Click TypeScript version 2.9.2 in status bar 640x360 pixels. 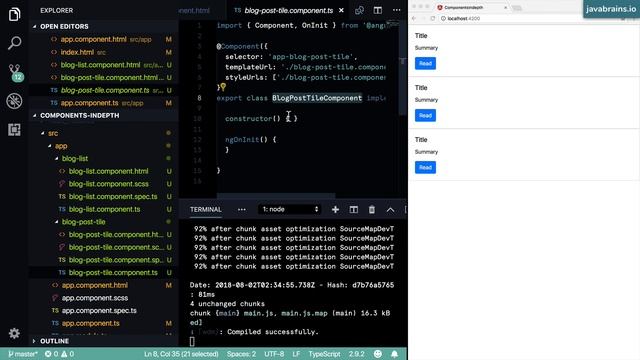coord(356,354)
